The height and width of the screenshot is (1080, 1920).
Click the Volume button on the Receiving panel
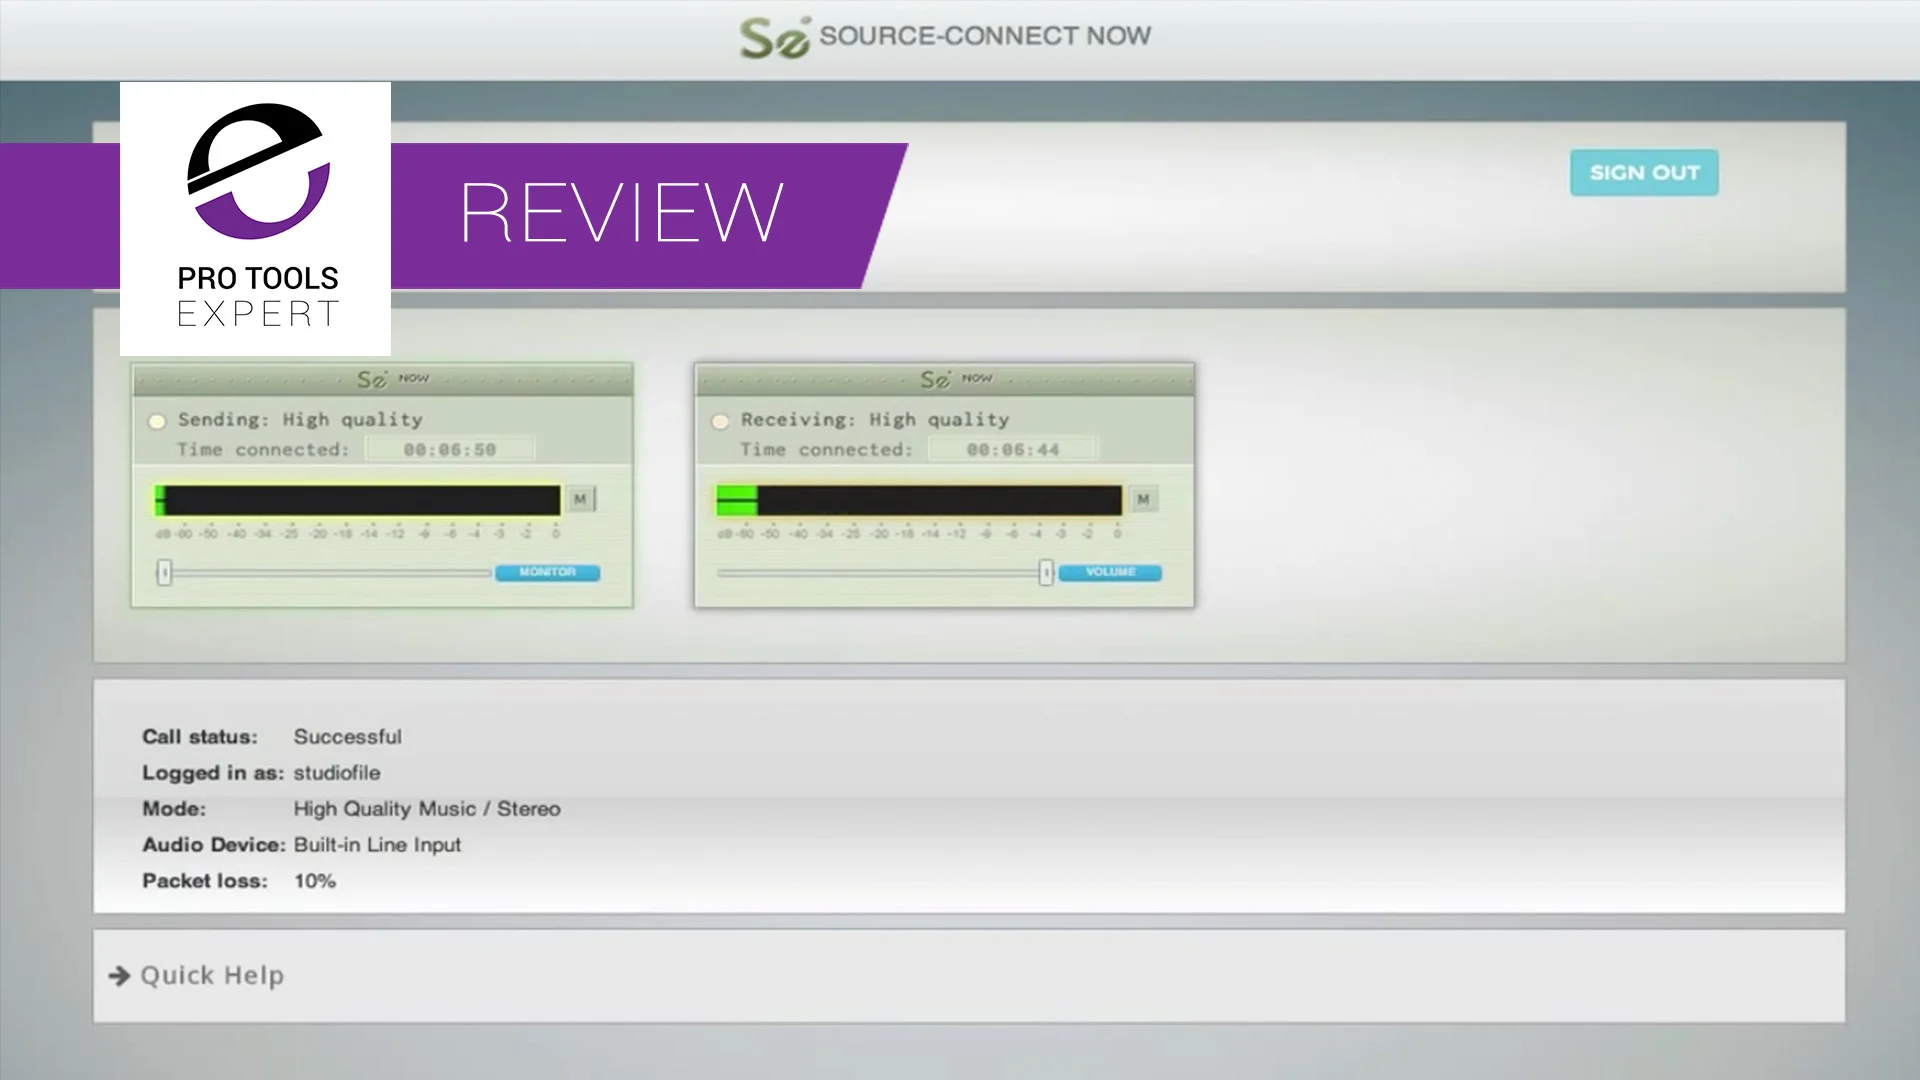click(1109, 572)
